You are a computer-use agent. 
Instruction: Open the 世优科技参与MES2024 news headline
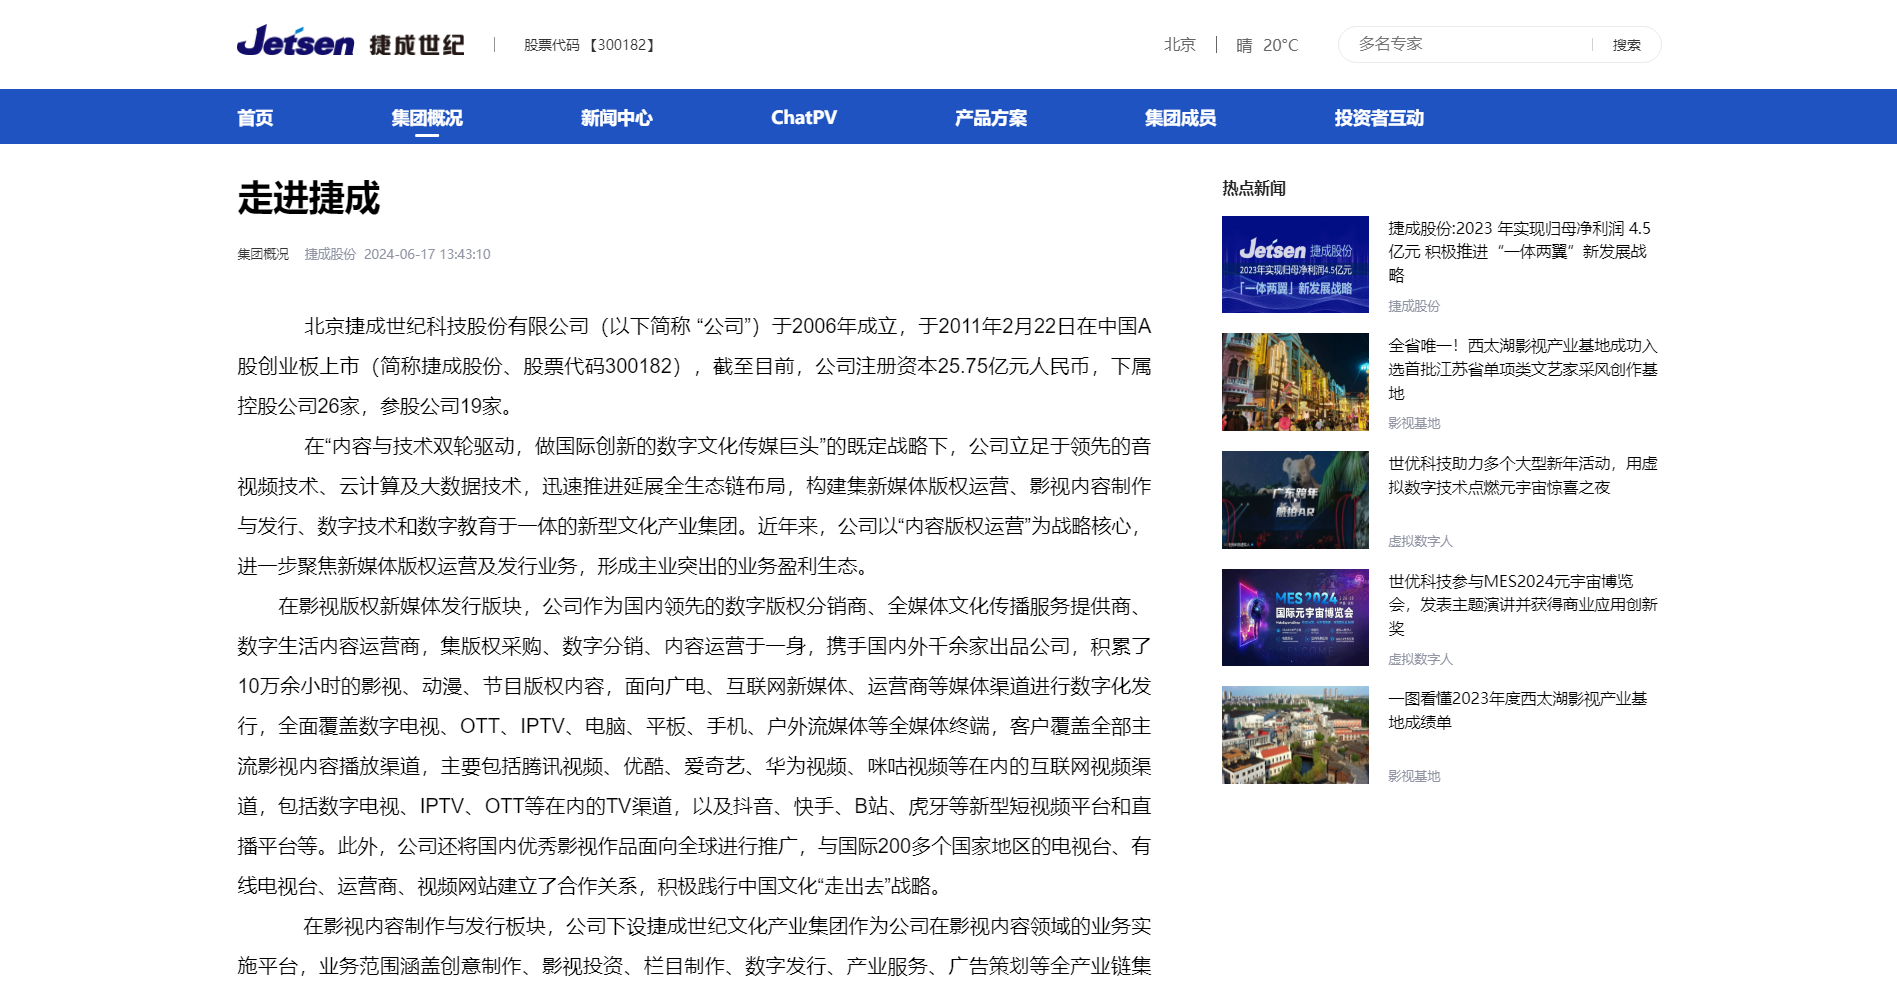(x=1522, y=604)
